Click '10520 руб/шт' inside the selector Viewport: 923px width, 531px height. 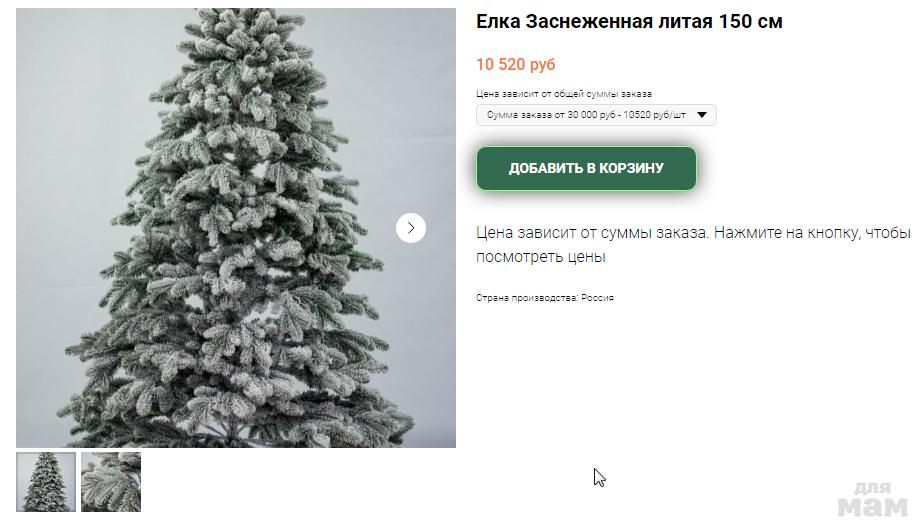click(655, 115)
